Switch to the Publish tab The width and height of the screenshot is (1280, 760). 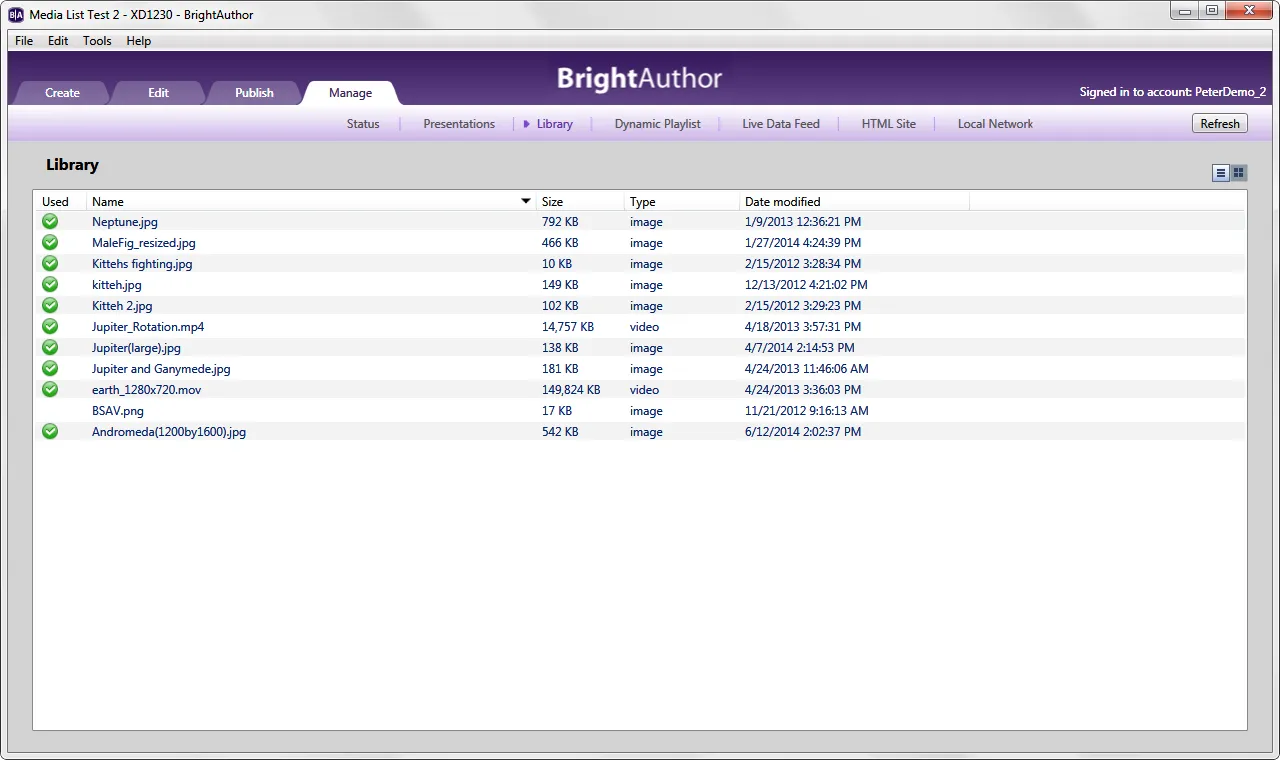click(x=254, y=93)
